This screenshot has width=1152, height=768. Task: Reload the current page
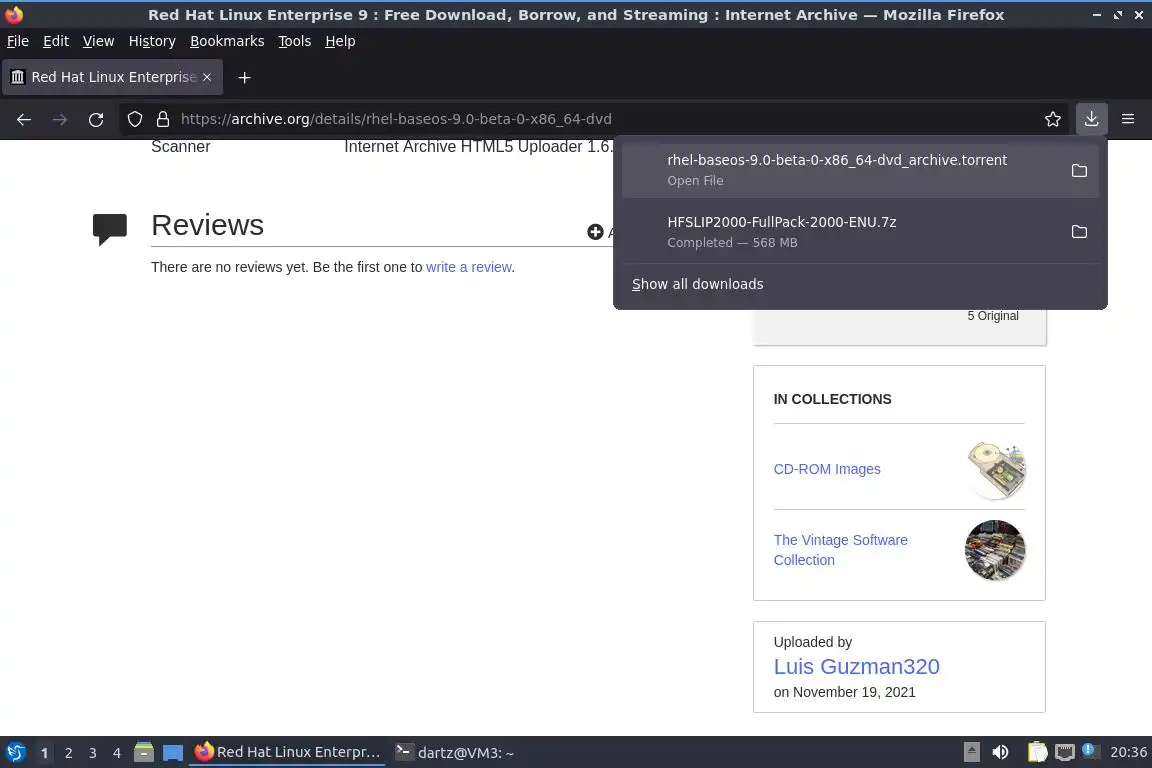(x=96, y=119)
